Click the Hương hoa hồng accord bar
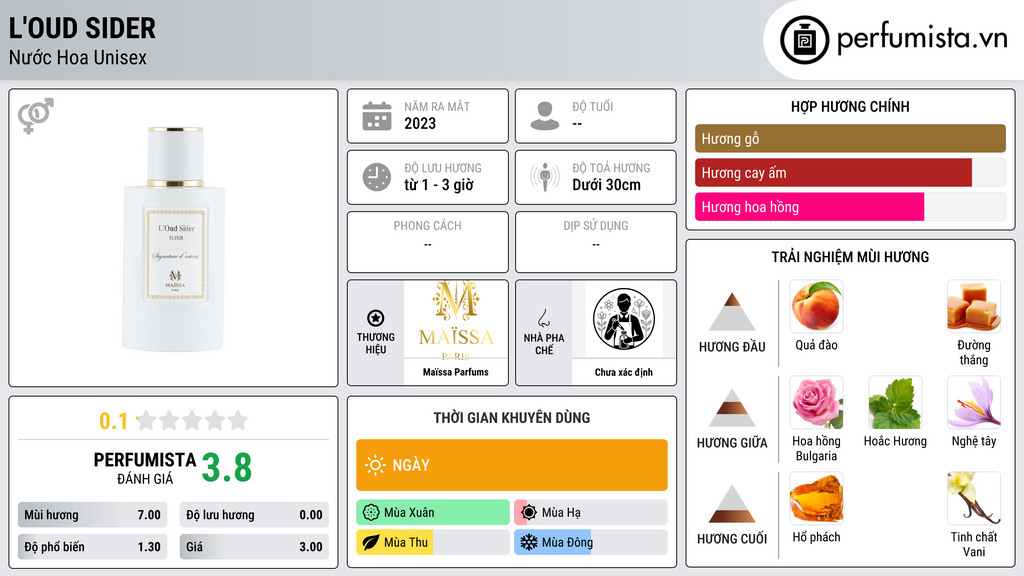Screen dimensions: 1024x576 pyautogui.click(x=850, y=206)
